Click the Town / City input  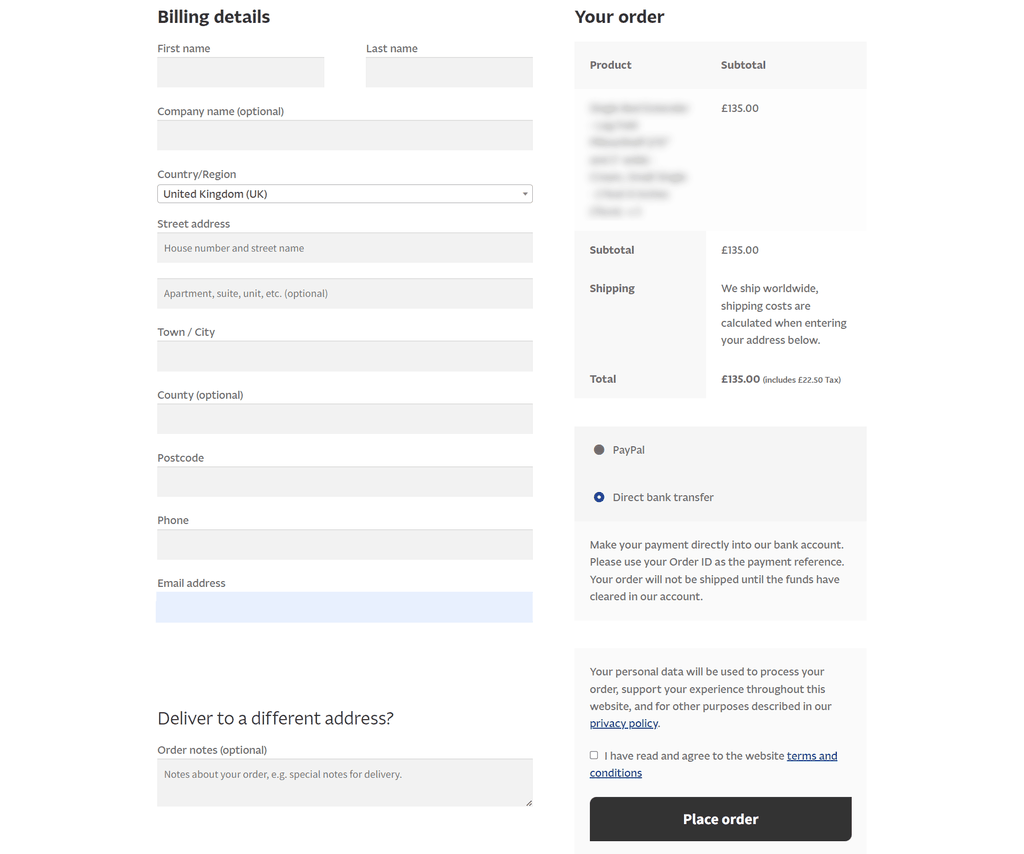point(344,356)
